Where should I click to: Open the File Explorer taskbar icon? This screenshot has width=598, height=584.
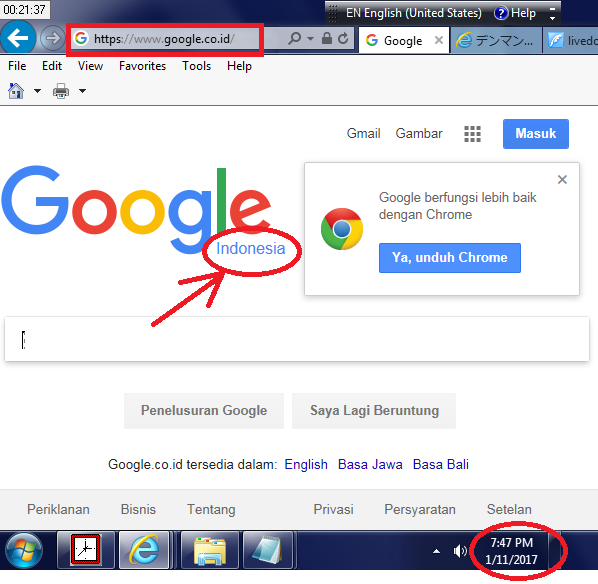210,550
